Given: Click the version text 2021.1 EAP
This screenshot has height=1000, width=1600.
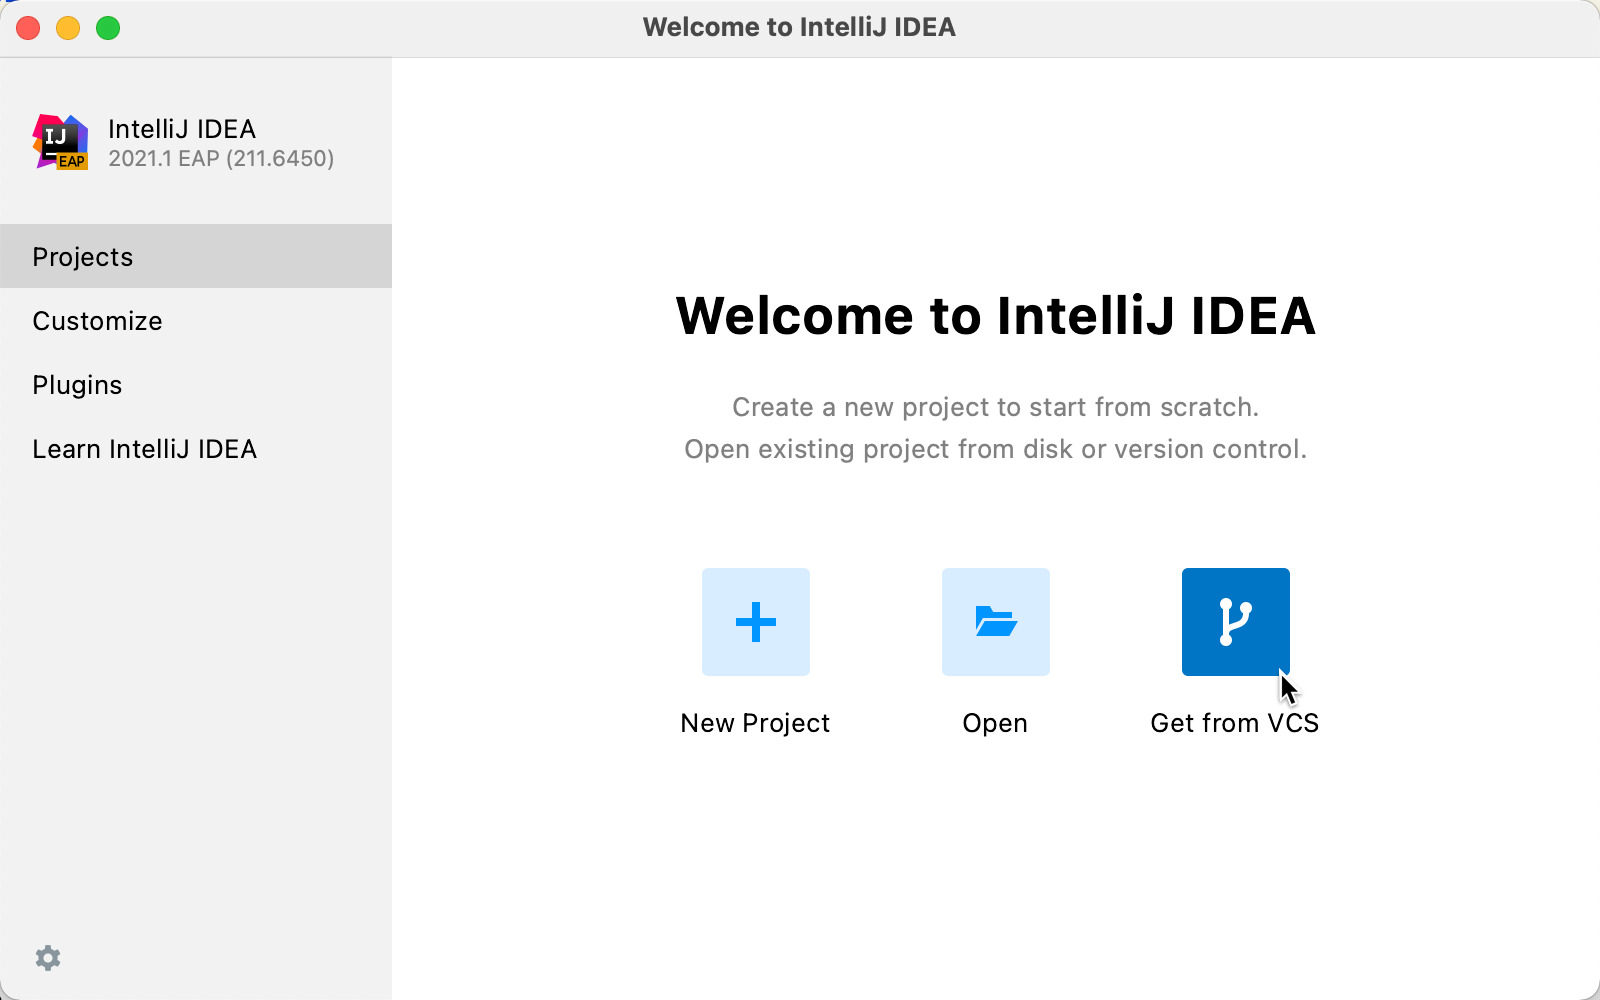Looking at the screenshot, I should 222,158.
